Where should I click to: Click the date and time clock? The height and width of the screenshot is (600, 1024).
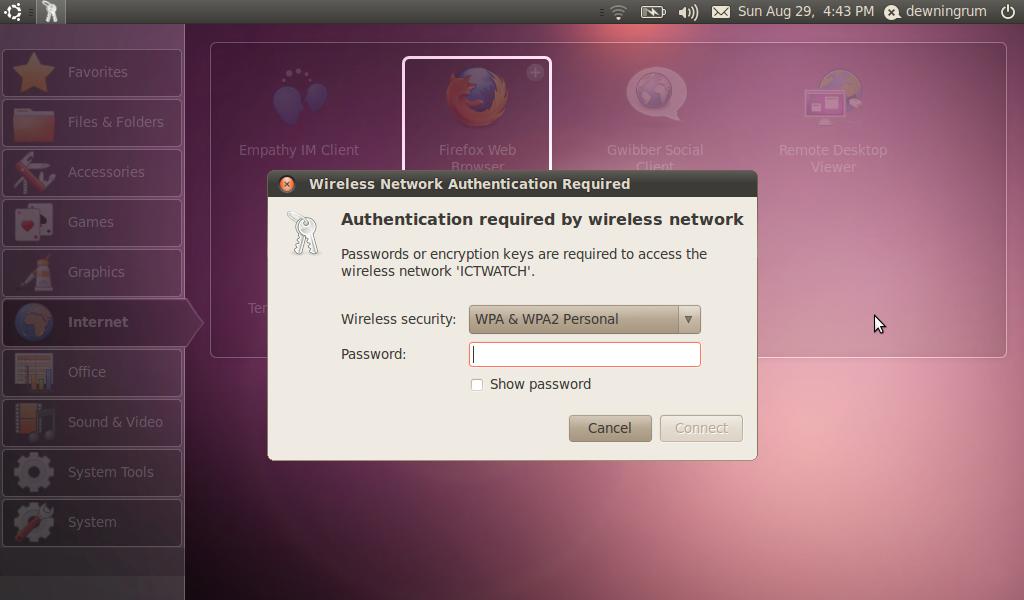pyautogui.click(x=806, y=11)
